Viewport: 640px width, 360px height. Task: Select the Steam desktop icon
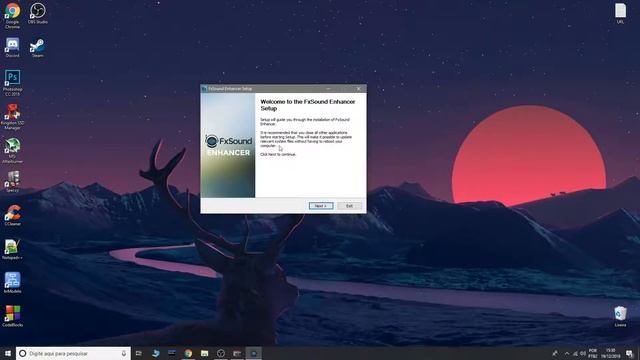(x=38, y=47)
